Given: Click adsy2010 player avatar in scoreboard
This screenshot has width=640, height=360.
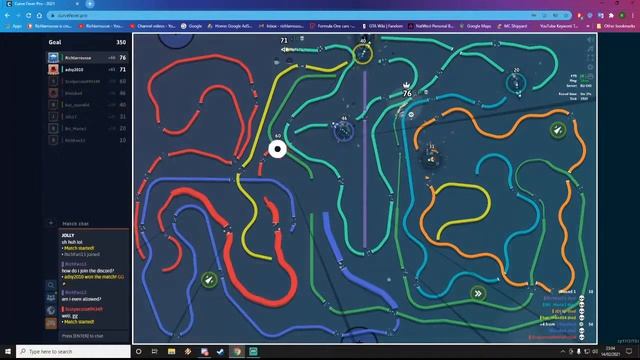Looking at the screenshot, I should (53, 69).
